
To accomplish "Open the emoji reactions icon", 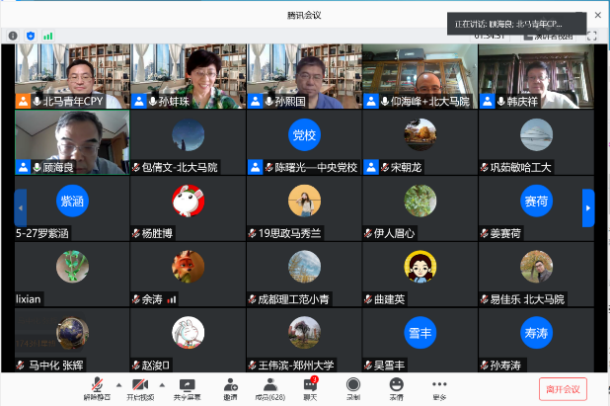I will click(396, 386).
